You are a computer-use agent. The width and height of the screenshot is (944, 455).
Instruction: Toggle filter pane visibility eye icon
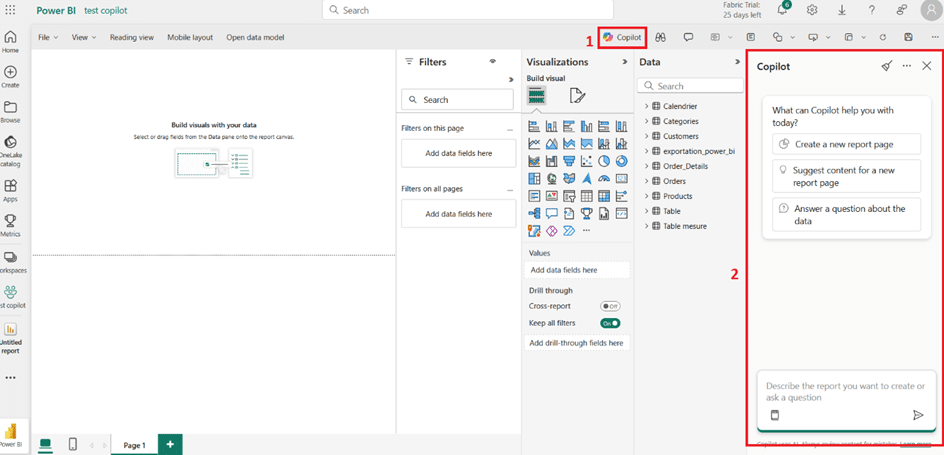coord(492,61)
